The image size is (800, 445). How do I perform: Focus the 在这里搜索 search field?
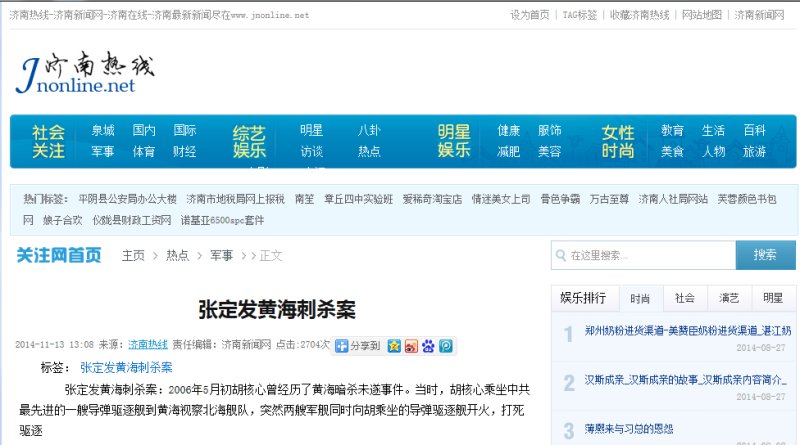[643, 255]
